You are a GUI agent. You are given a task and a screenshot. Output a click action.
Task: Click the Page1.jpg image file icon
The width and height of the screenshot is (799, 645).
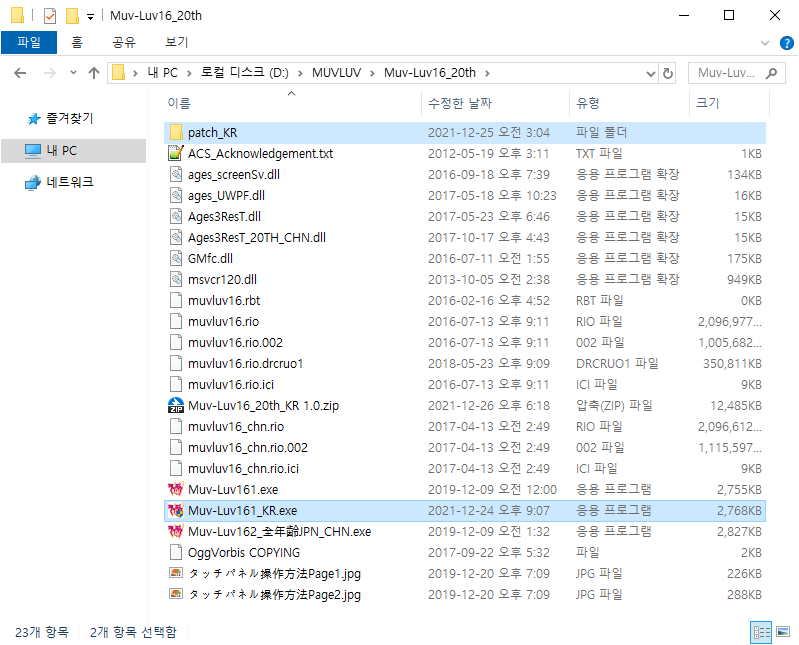[176, 573]
